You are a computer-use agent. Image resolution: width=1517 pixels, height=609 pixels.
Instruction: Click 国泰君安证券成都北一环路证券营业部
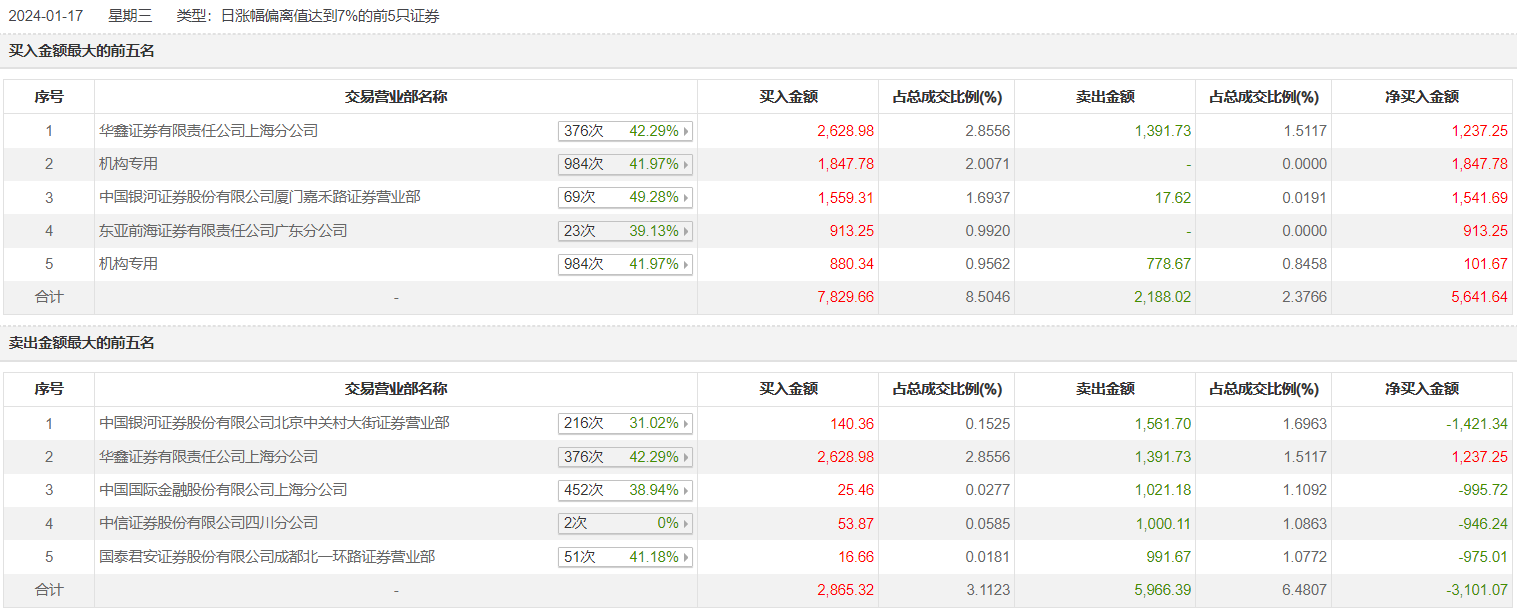coord(267,557)
